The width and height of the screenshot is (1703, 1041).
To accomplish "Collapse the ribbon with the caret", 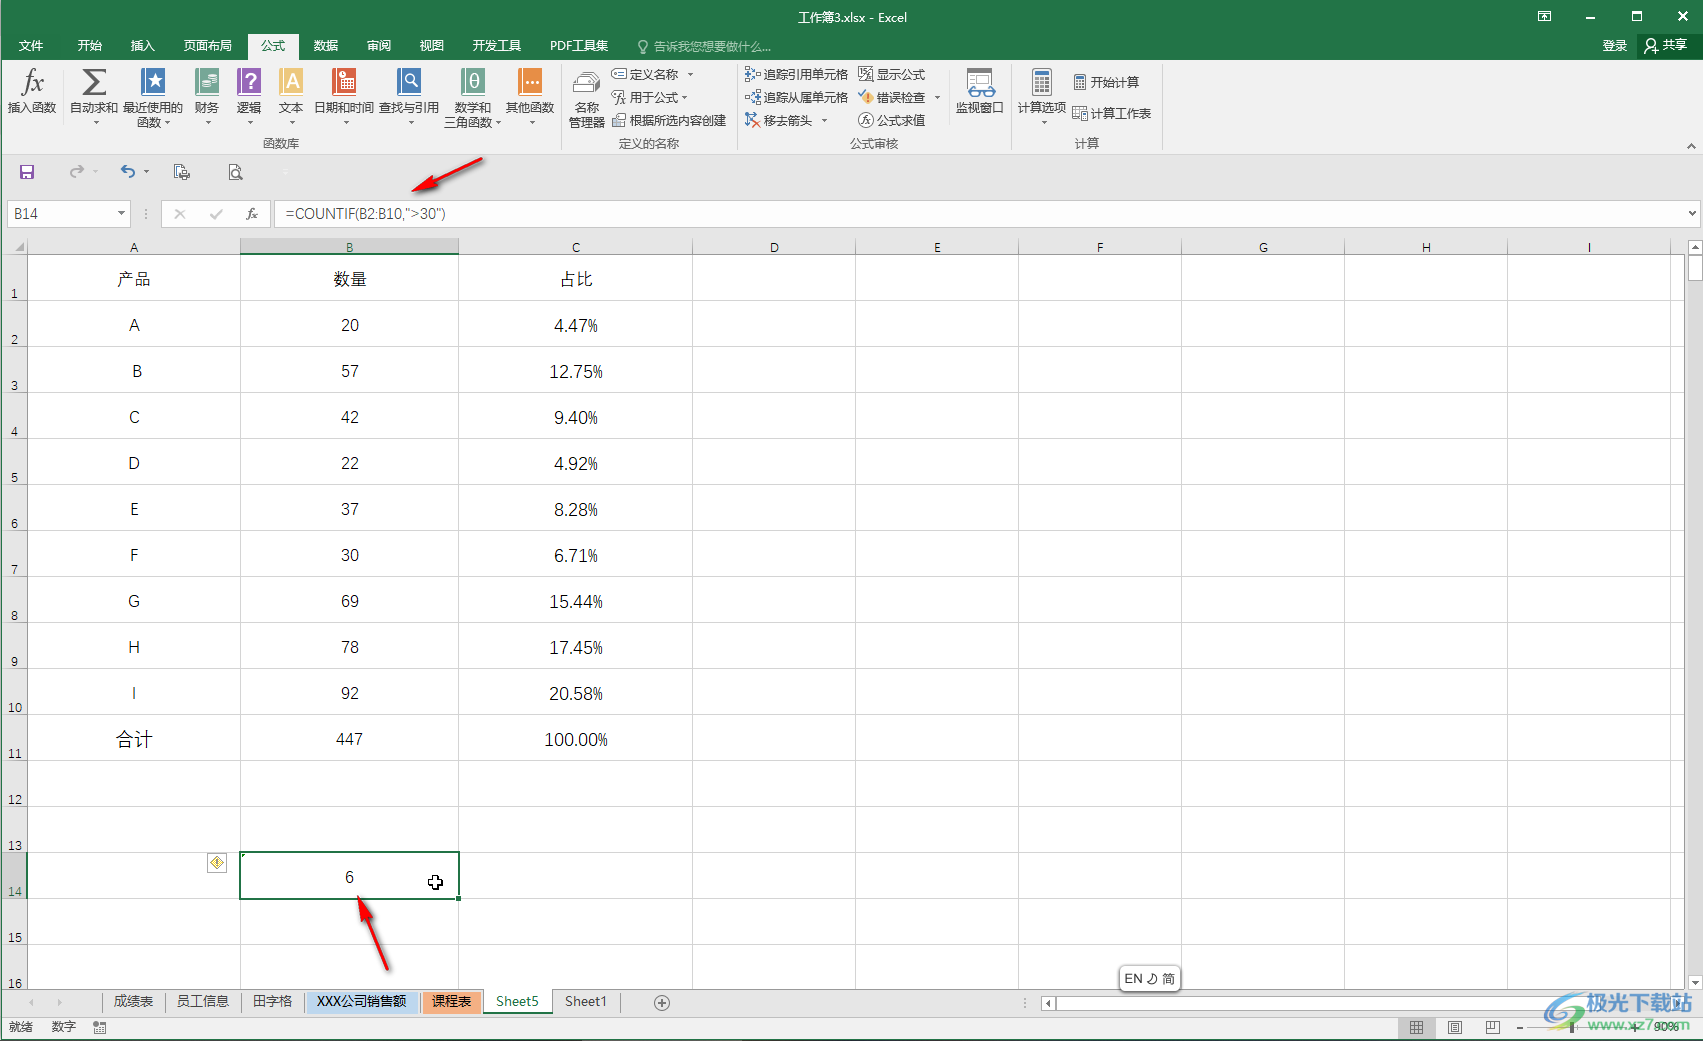I will [1691, 146].
